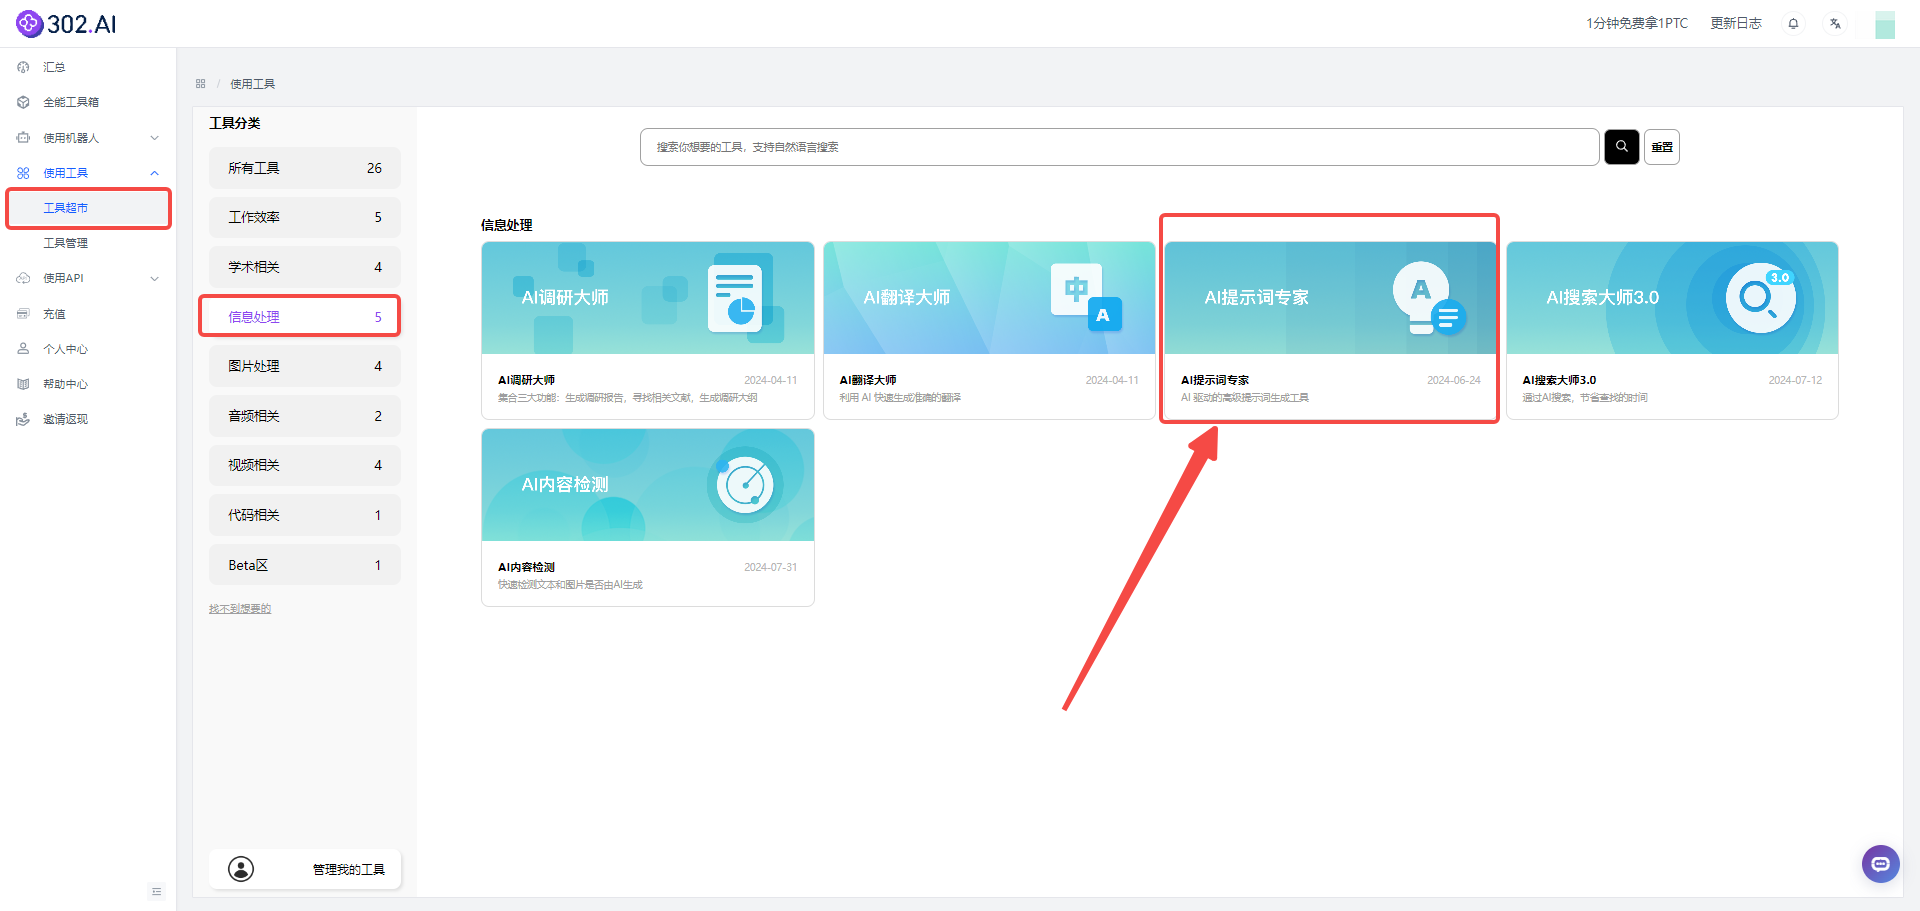Open the chat support bubble icon

[x=1881, y=864]
